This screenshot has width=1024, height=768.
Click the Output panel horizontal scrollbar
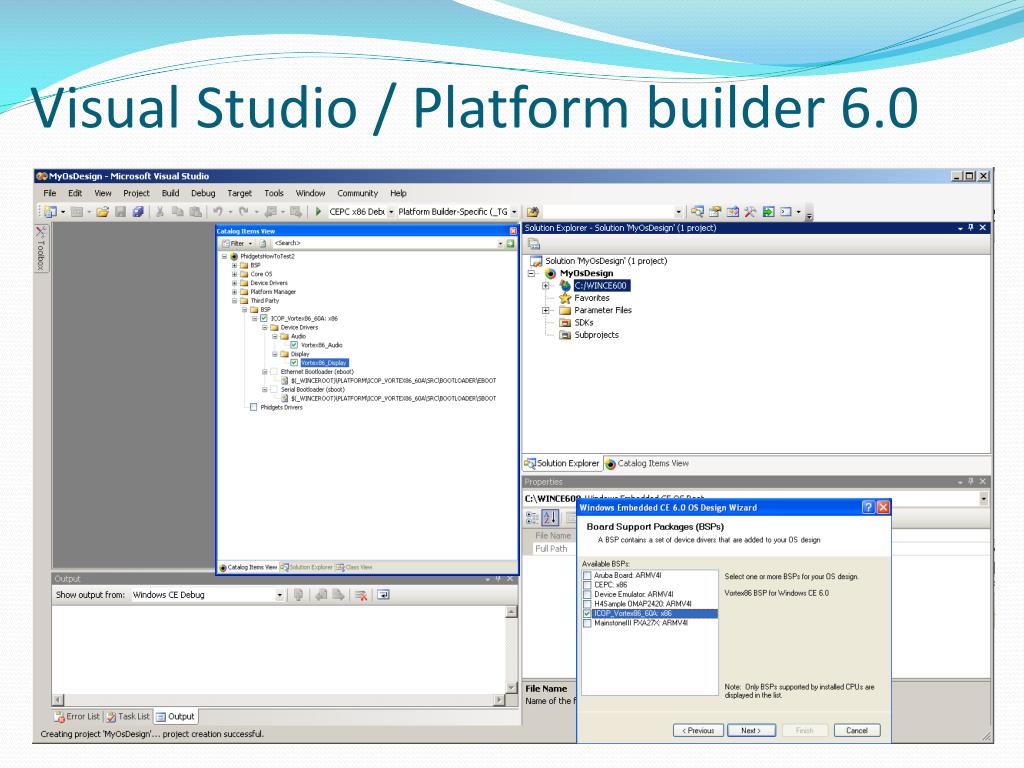pos(279,699)
